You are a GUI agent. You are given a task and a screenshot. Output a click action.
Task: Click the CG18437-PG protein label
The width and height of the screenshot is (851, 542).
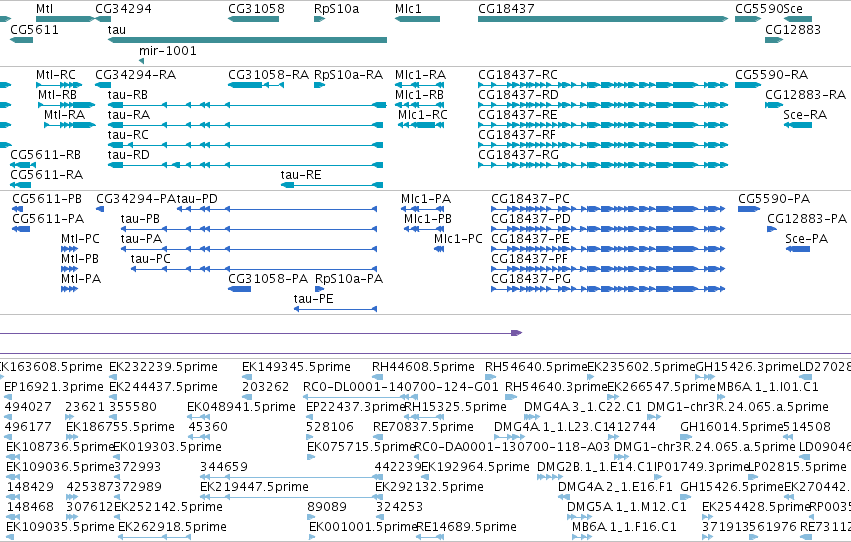point(531,278)
